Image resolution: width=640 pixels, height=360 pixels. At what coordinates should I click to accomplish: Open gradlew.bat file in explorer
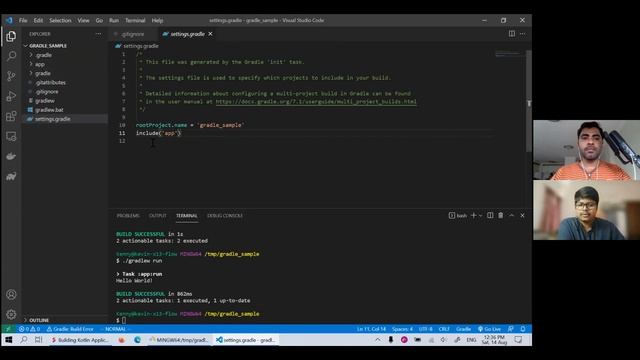pyautogui.click(x=49, y=110)
